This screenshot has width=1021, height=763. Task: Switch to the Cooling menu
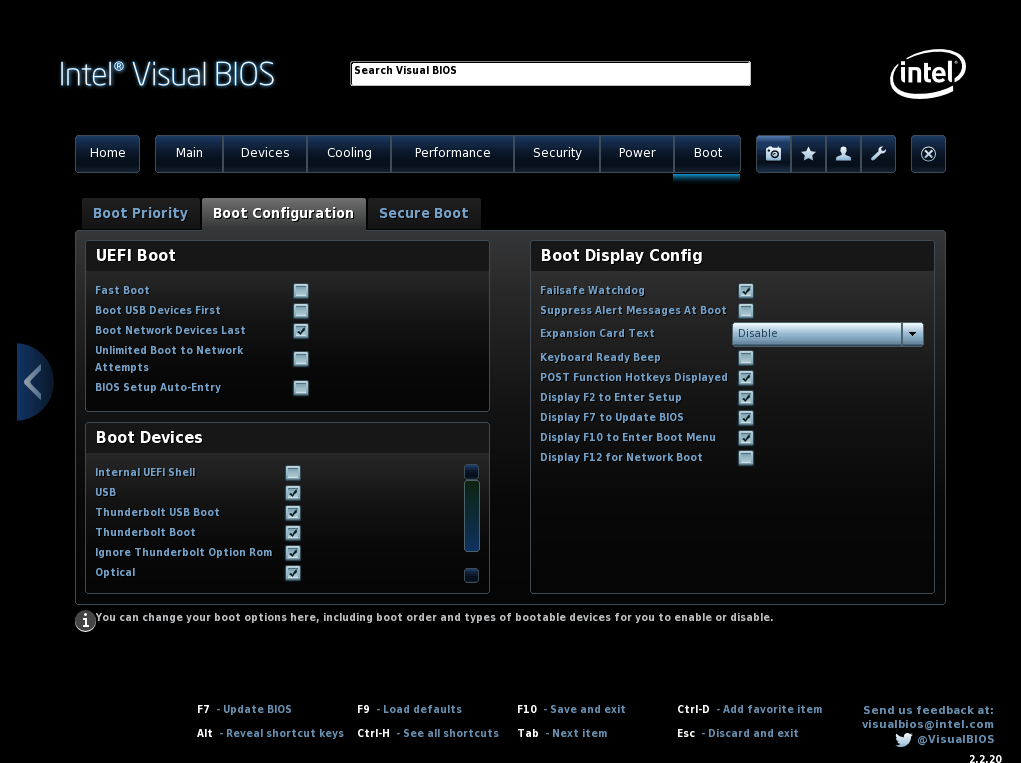pos(349,154)
